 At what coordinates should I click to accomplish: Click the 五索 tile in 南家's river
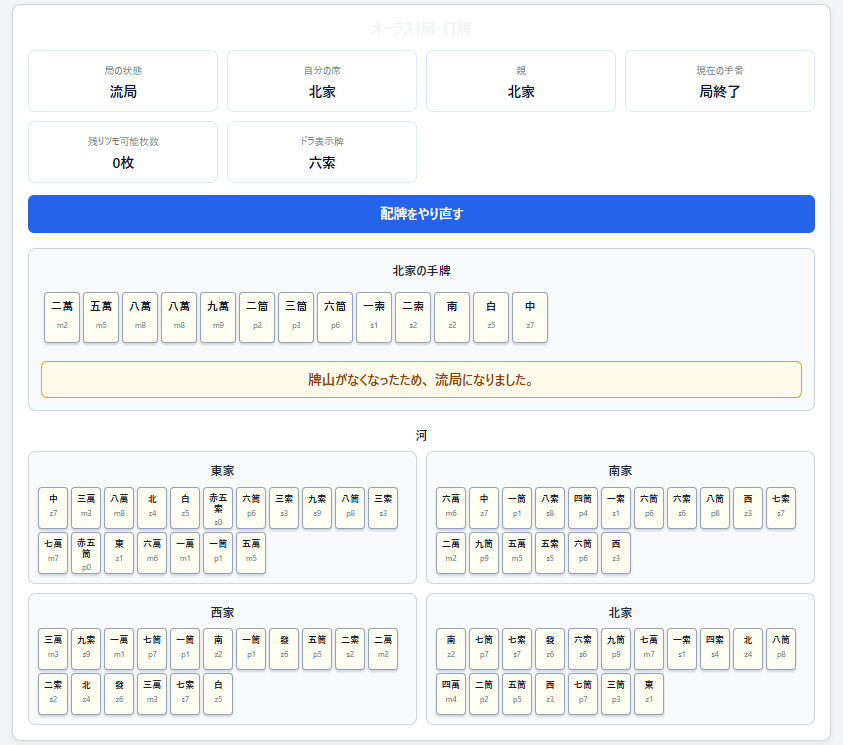point(550,553)
